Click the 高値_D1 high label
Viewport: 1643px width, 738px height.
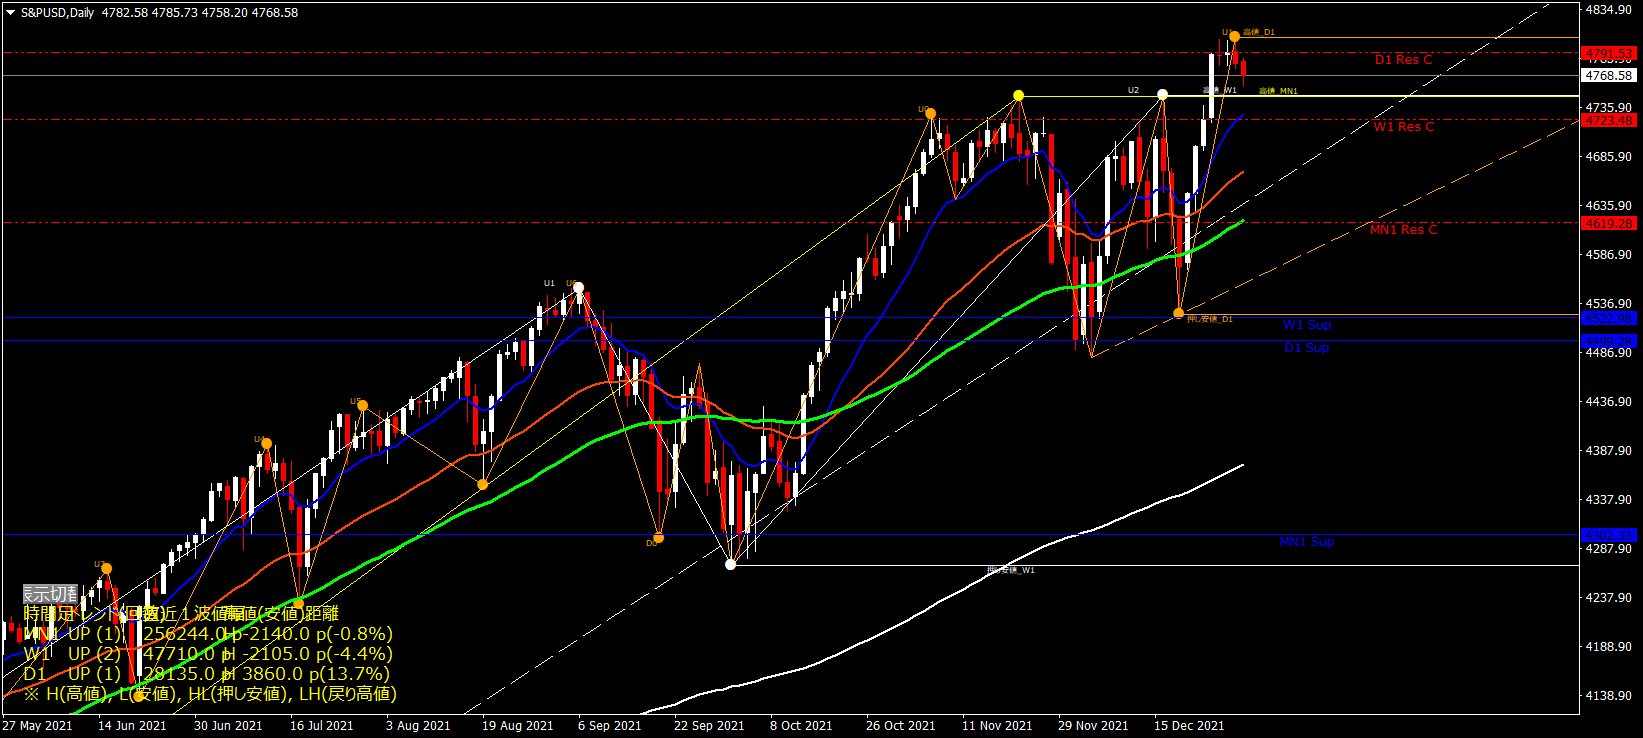coord(1259,32)
